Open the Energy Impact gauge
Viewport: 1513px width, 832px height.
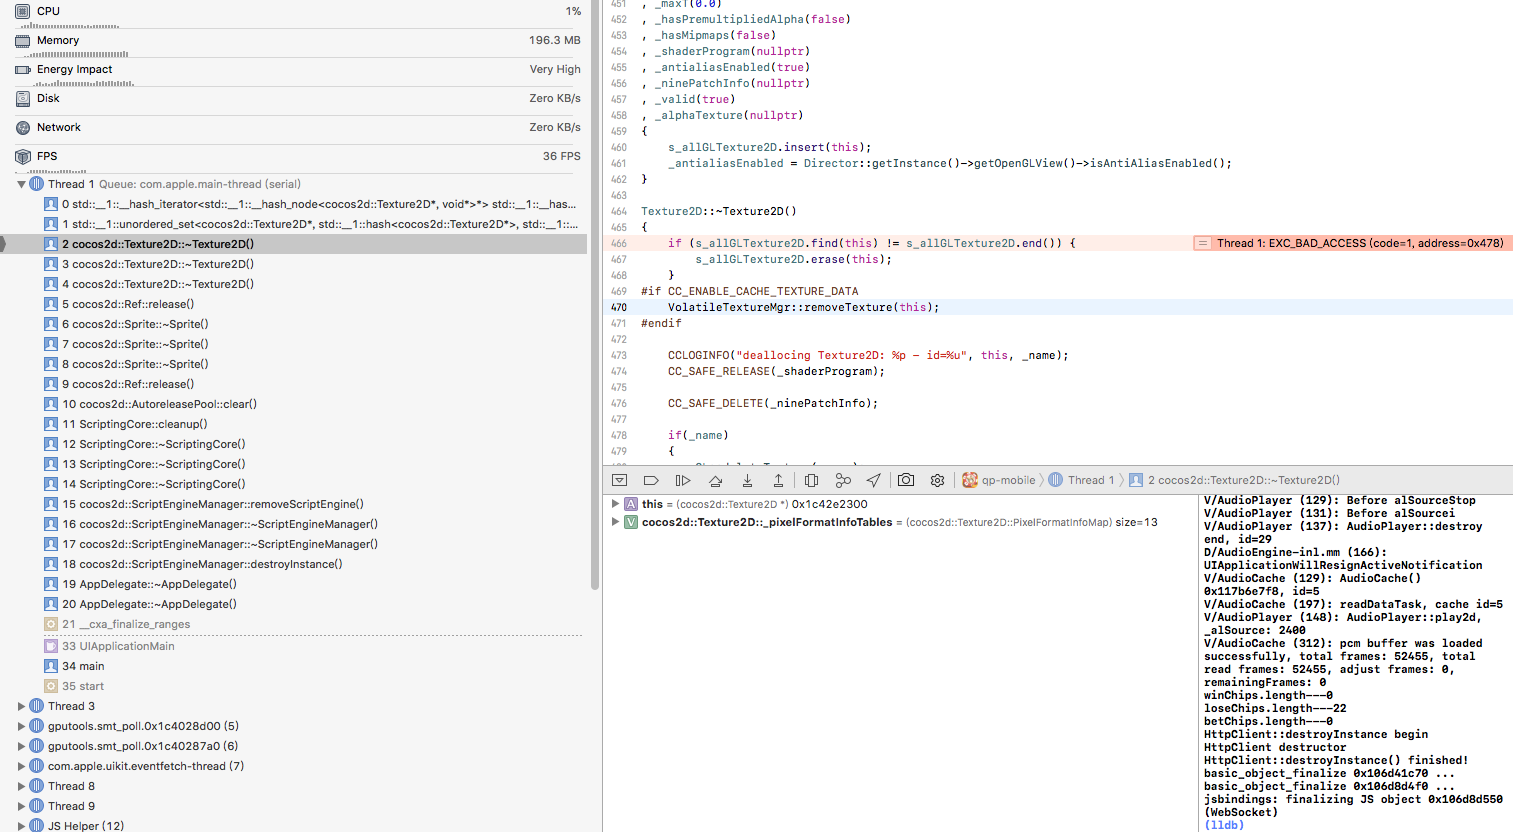(x=298, y=70)
